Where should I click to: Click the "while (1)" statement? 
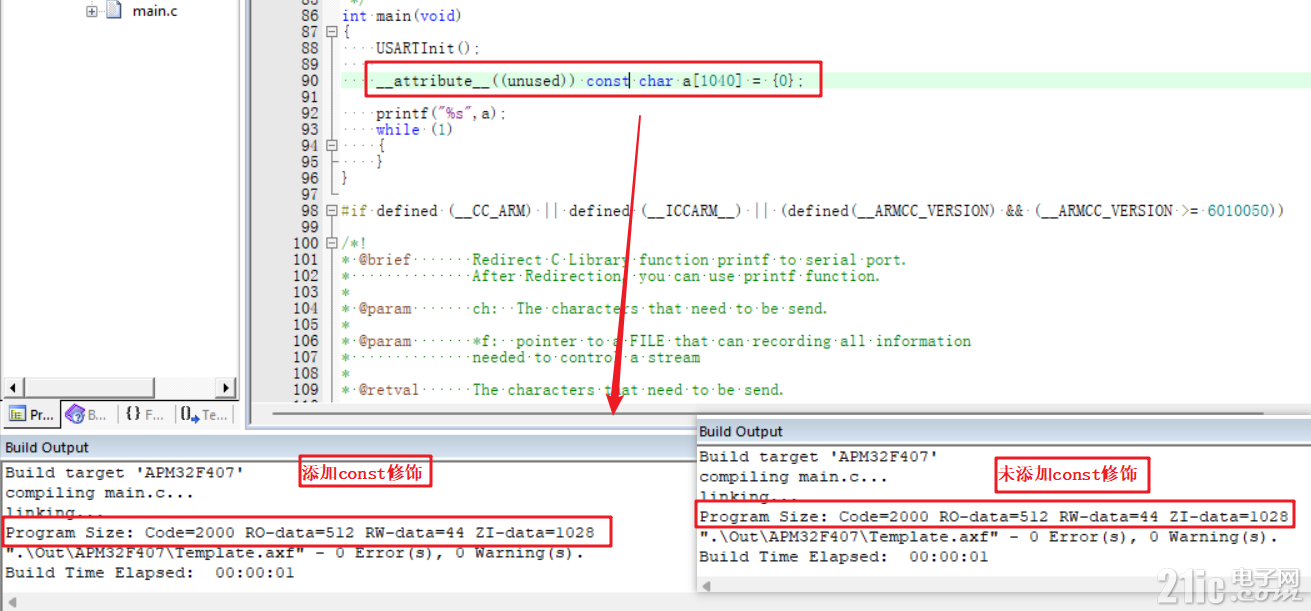(x=414, y=130)
